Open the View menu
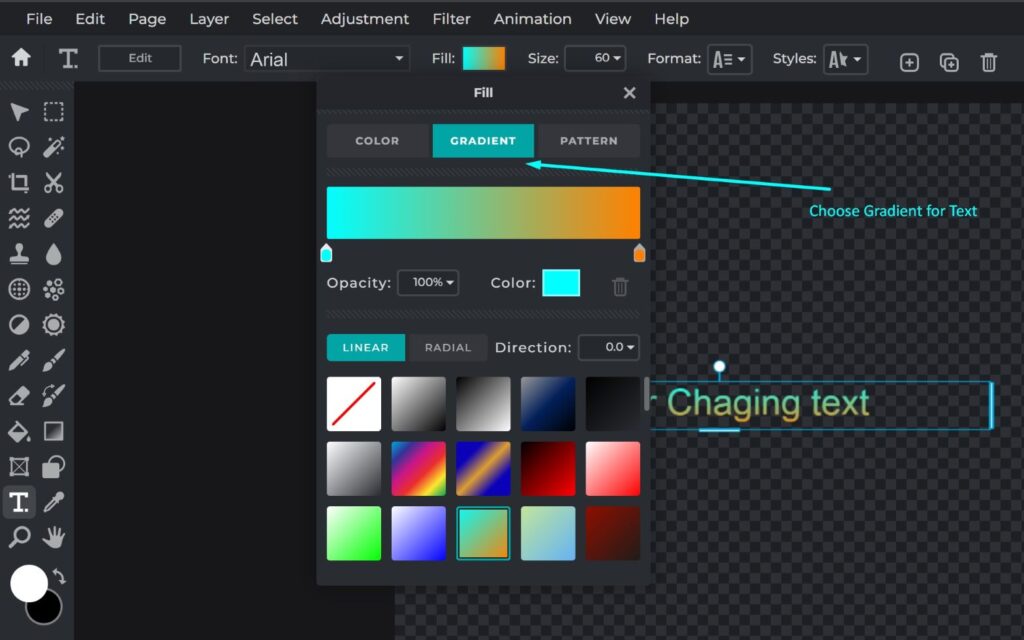Viewport: 1024px width, 640px height. click(x=613, y=19)
